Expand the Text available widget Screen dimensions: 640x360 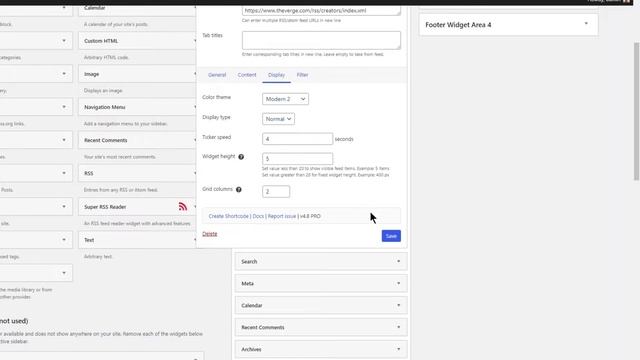click(137, 240)
